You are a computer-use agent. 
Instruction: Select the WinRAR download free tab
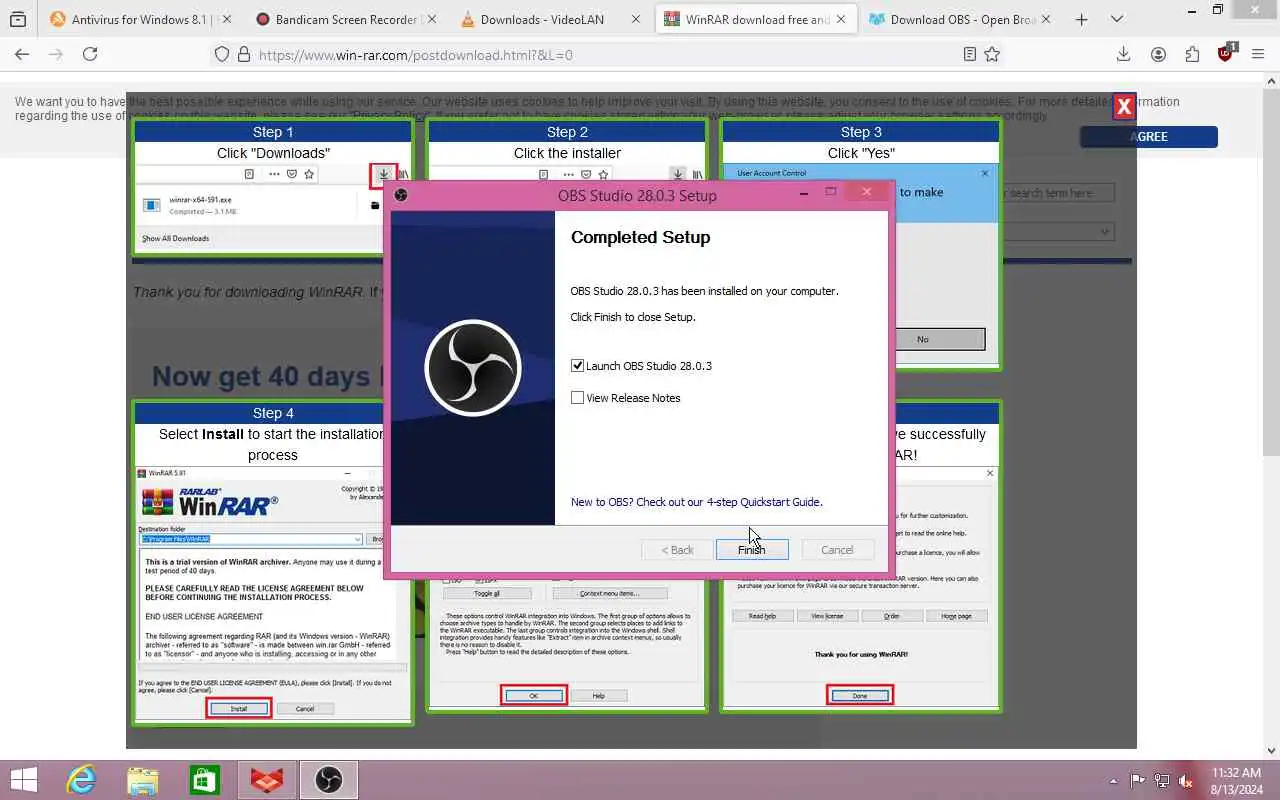(x=757, y=19)
